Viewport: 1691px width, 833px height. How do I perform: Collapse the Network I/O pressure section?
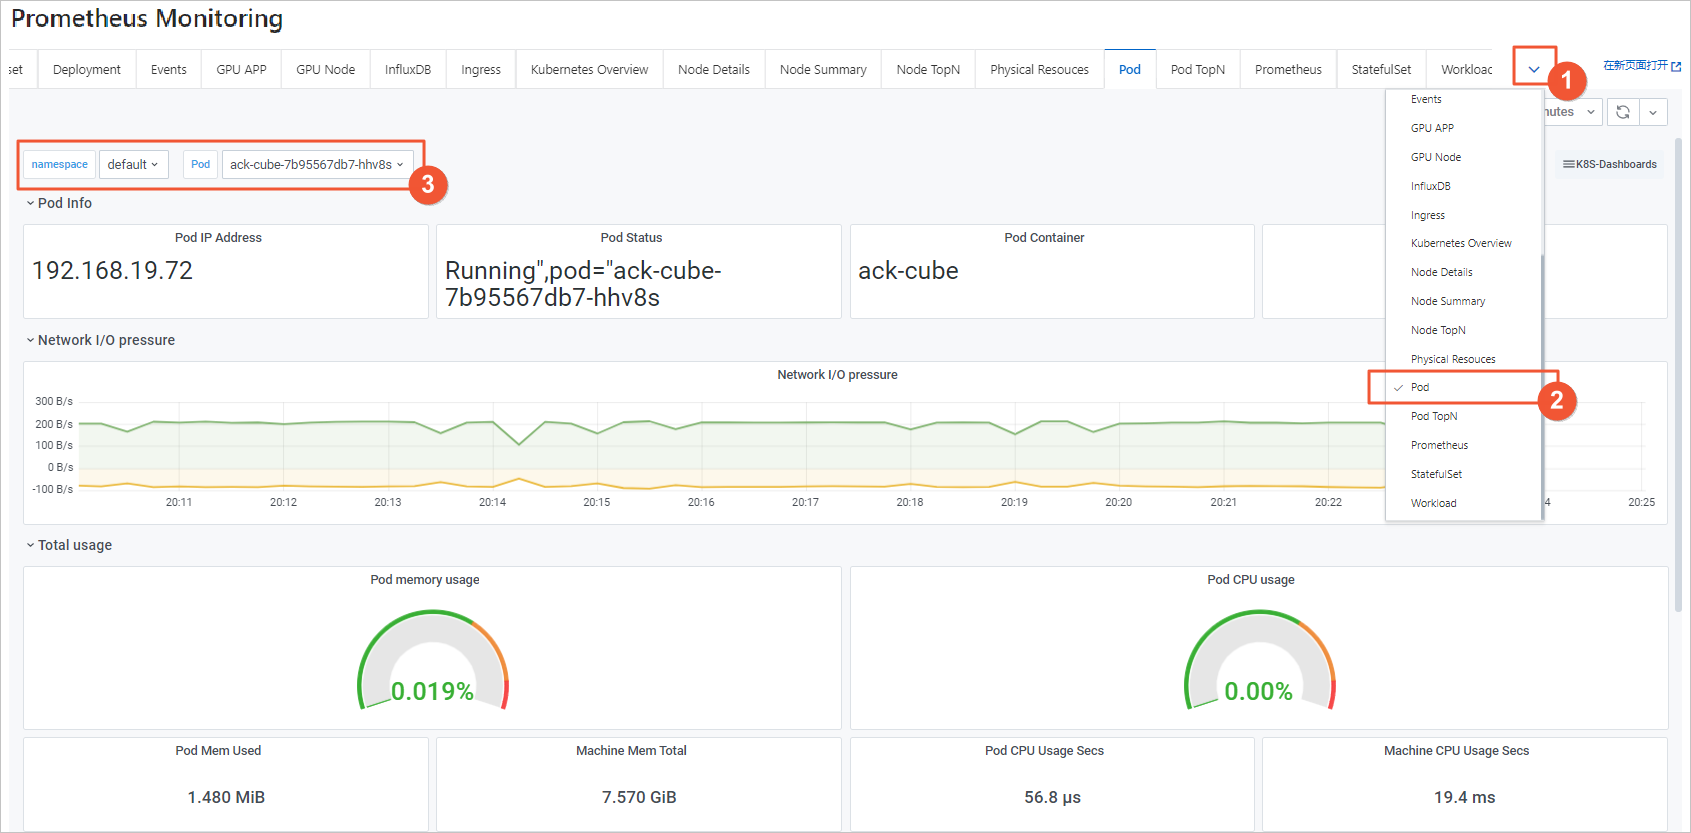100,340
